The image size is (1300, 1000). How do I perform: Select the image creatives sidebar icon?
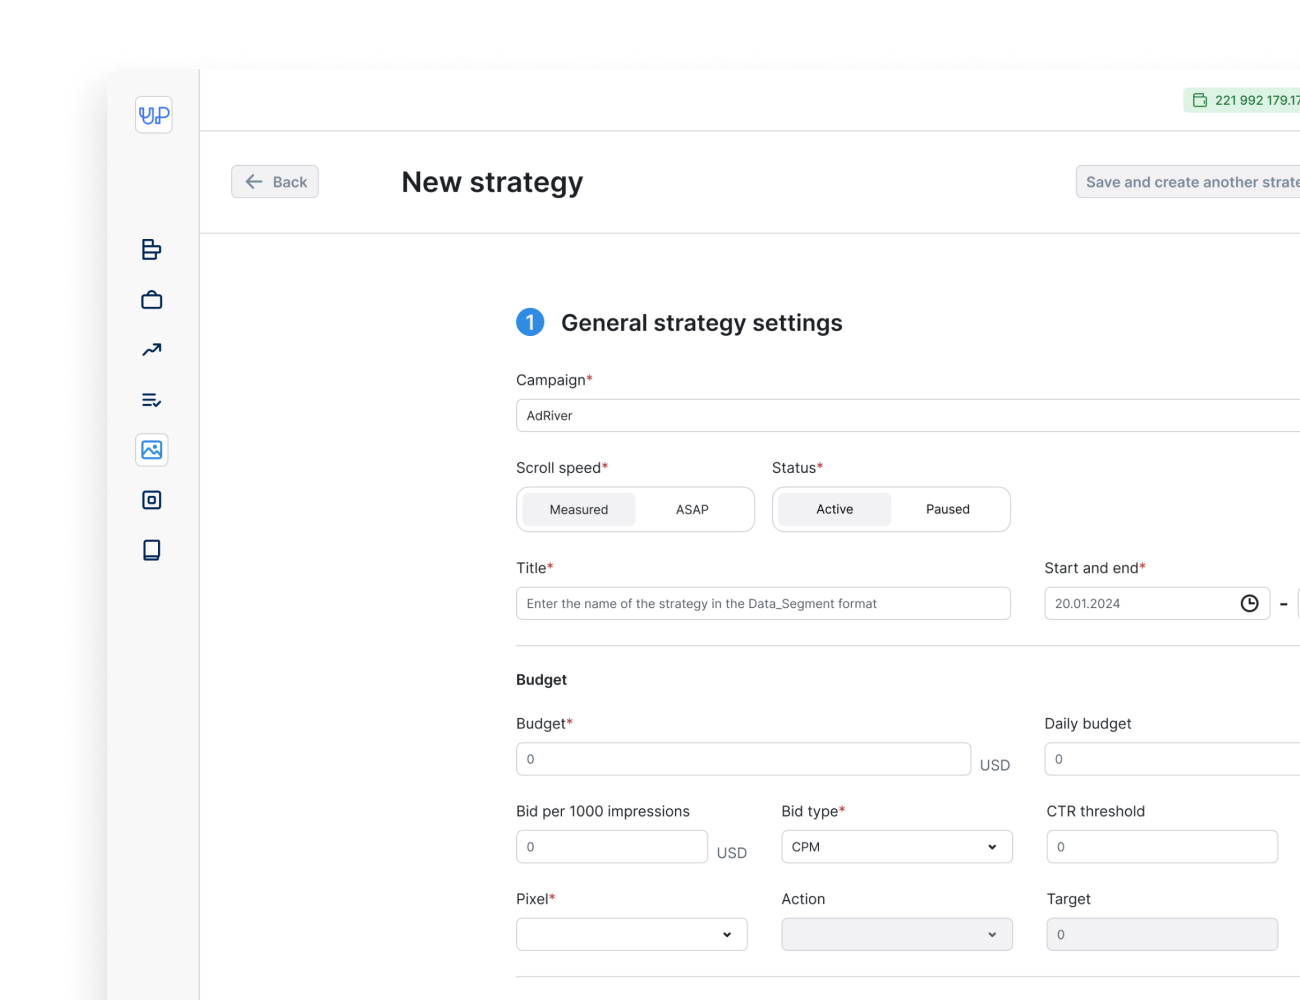[x=152, y=450]
